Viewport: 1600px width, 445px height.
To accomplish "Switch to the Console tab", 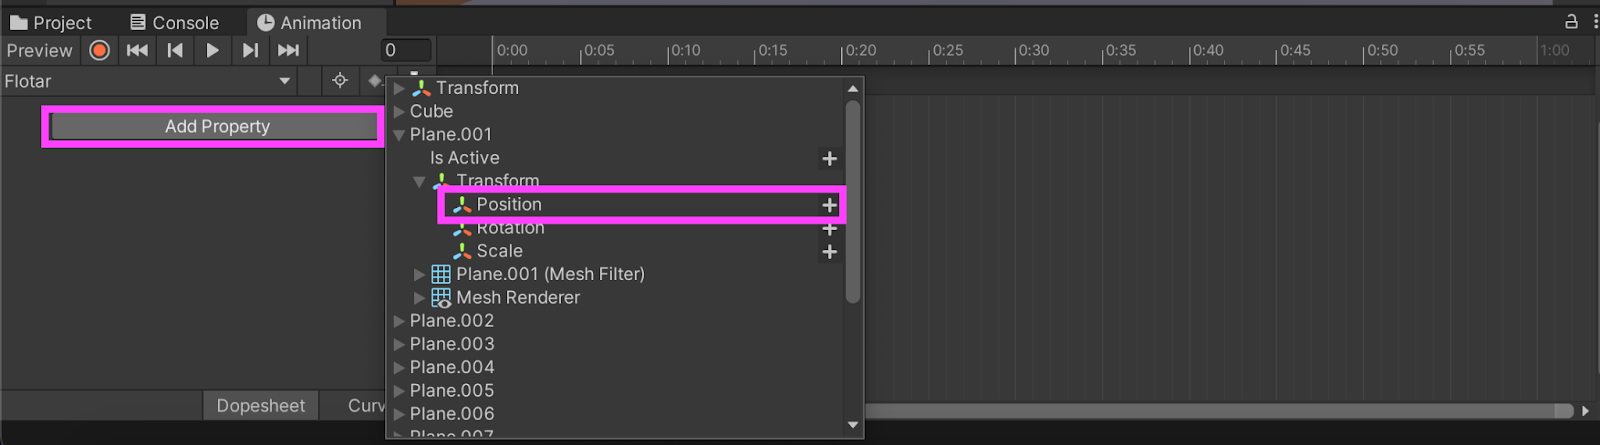I will point(175,22).
